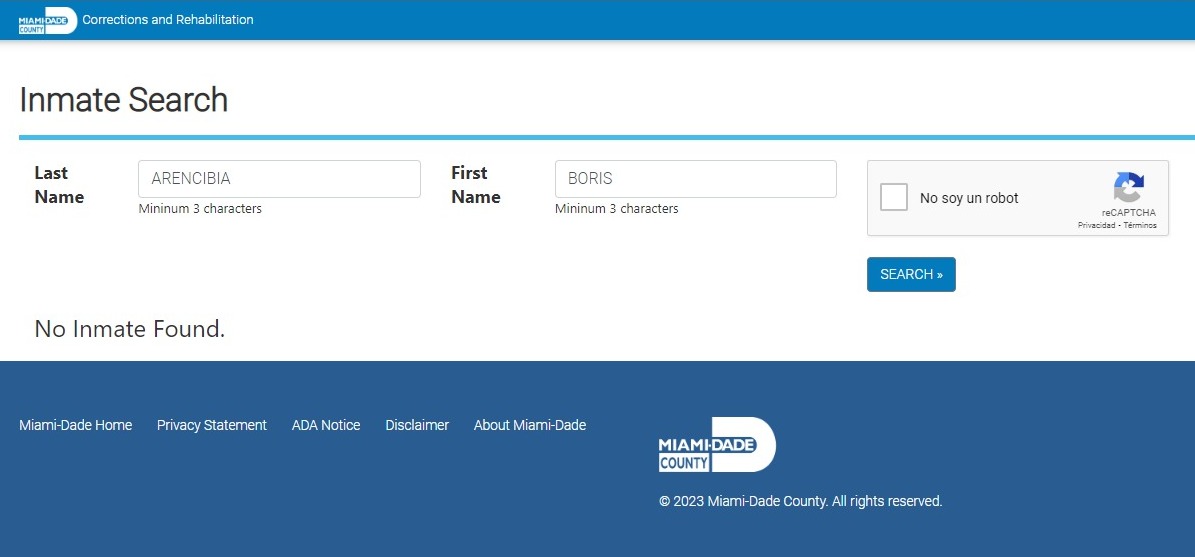
Task: Open the ADA Notice link
Action: [x=326, y=425]
